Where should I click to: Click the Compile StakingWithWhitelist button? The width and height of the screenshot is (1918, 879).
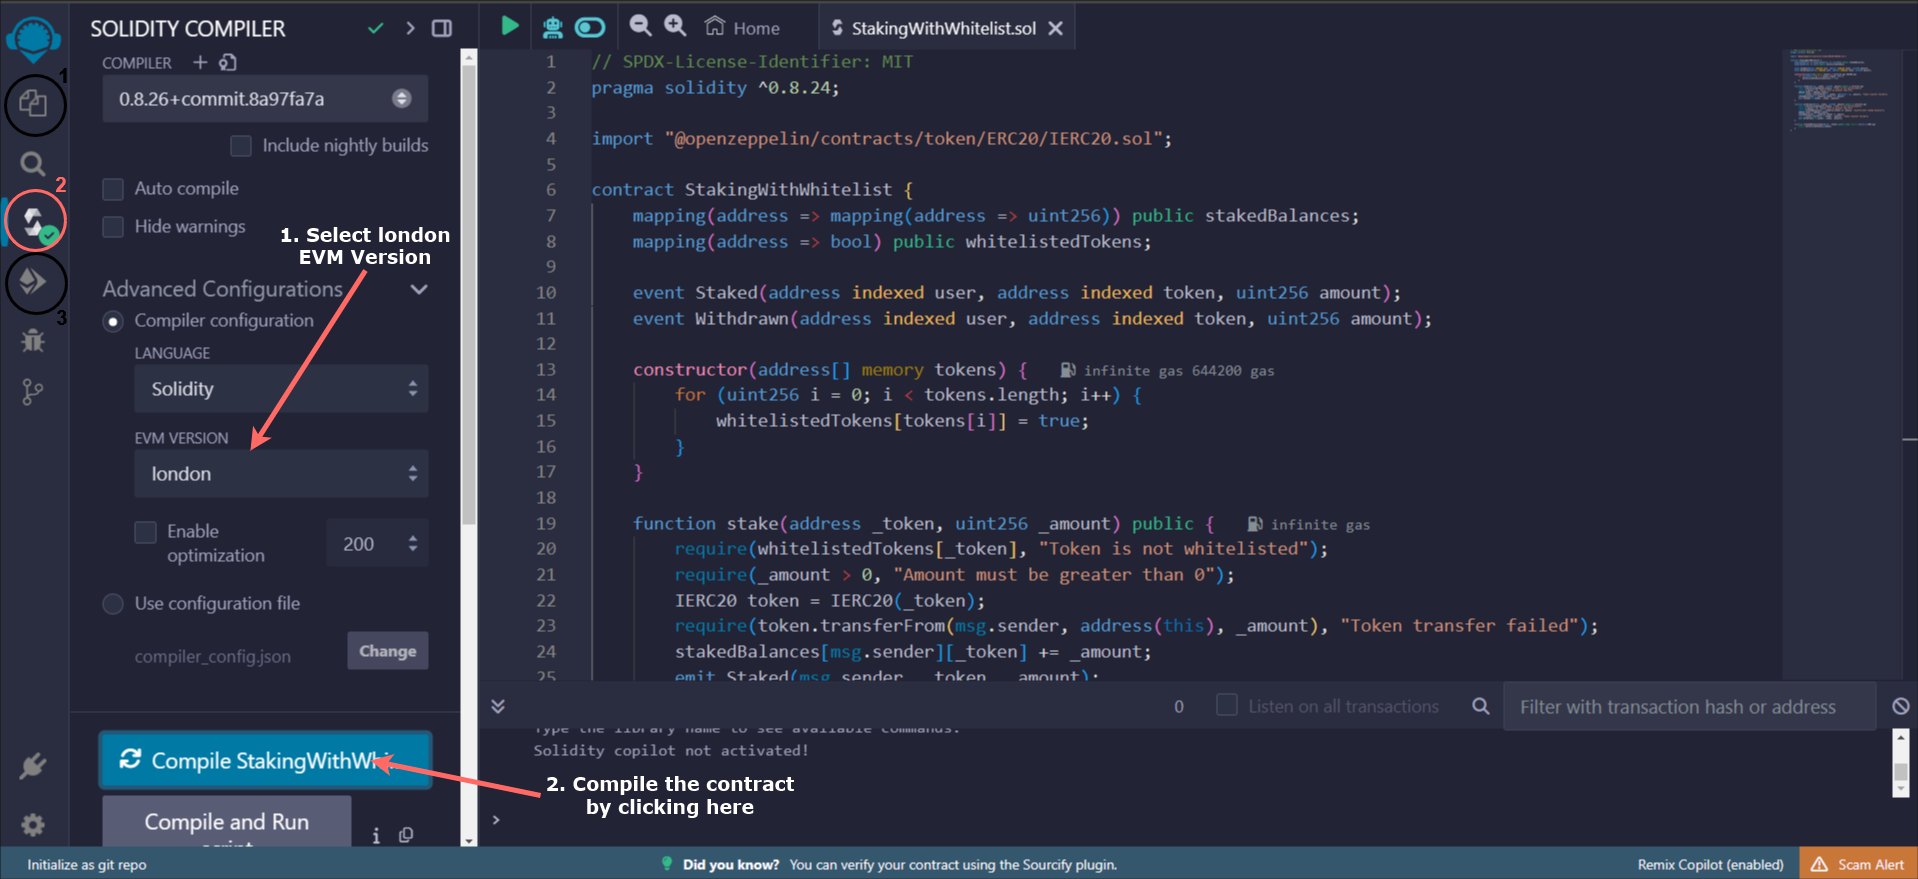[265, 761]
